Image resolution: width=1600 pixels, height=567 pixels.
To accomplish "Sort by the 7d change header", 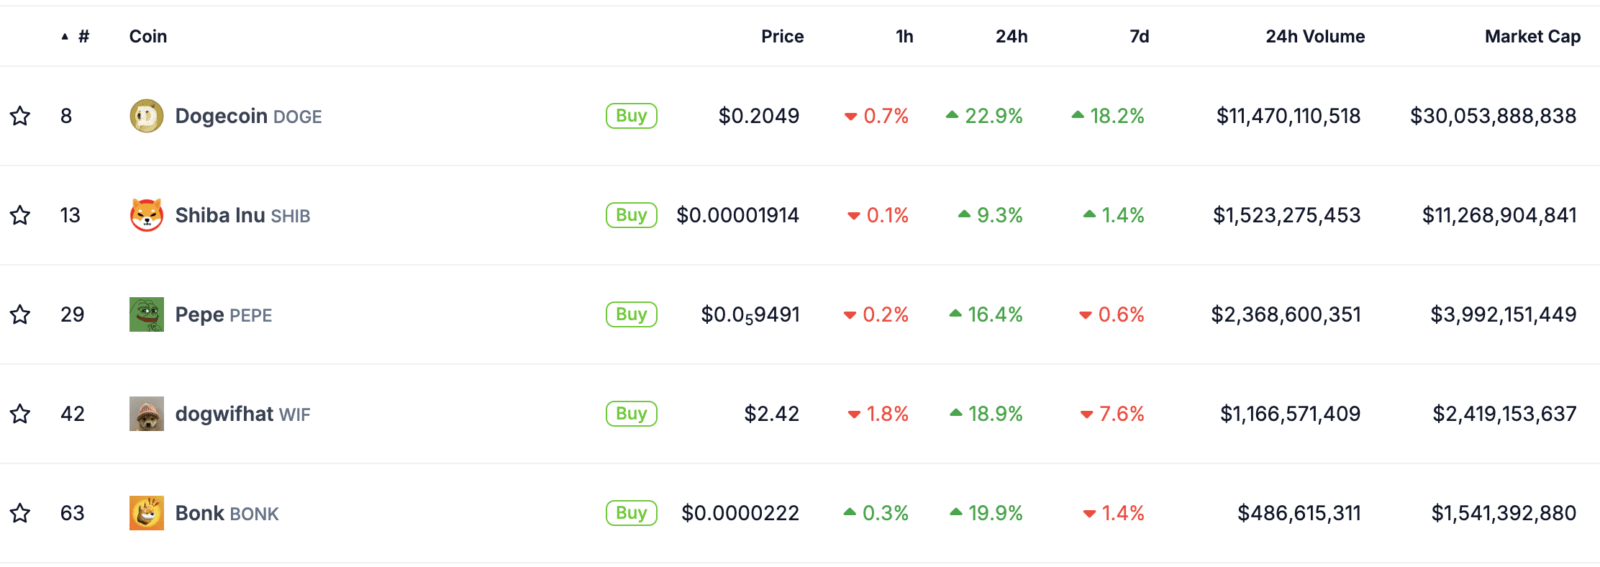I will pos(1139,36).
